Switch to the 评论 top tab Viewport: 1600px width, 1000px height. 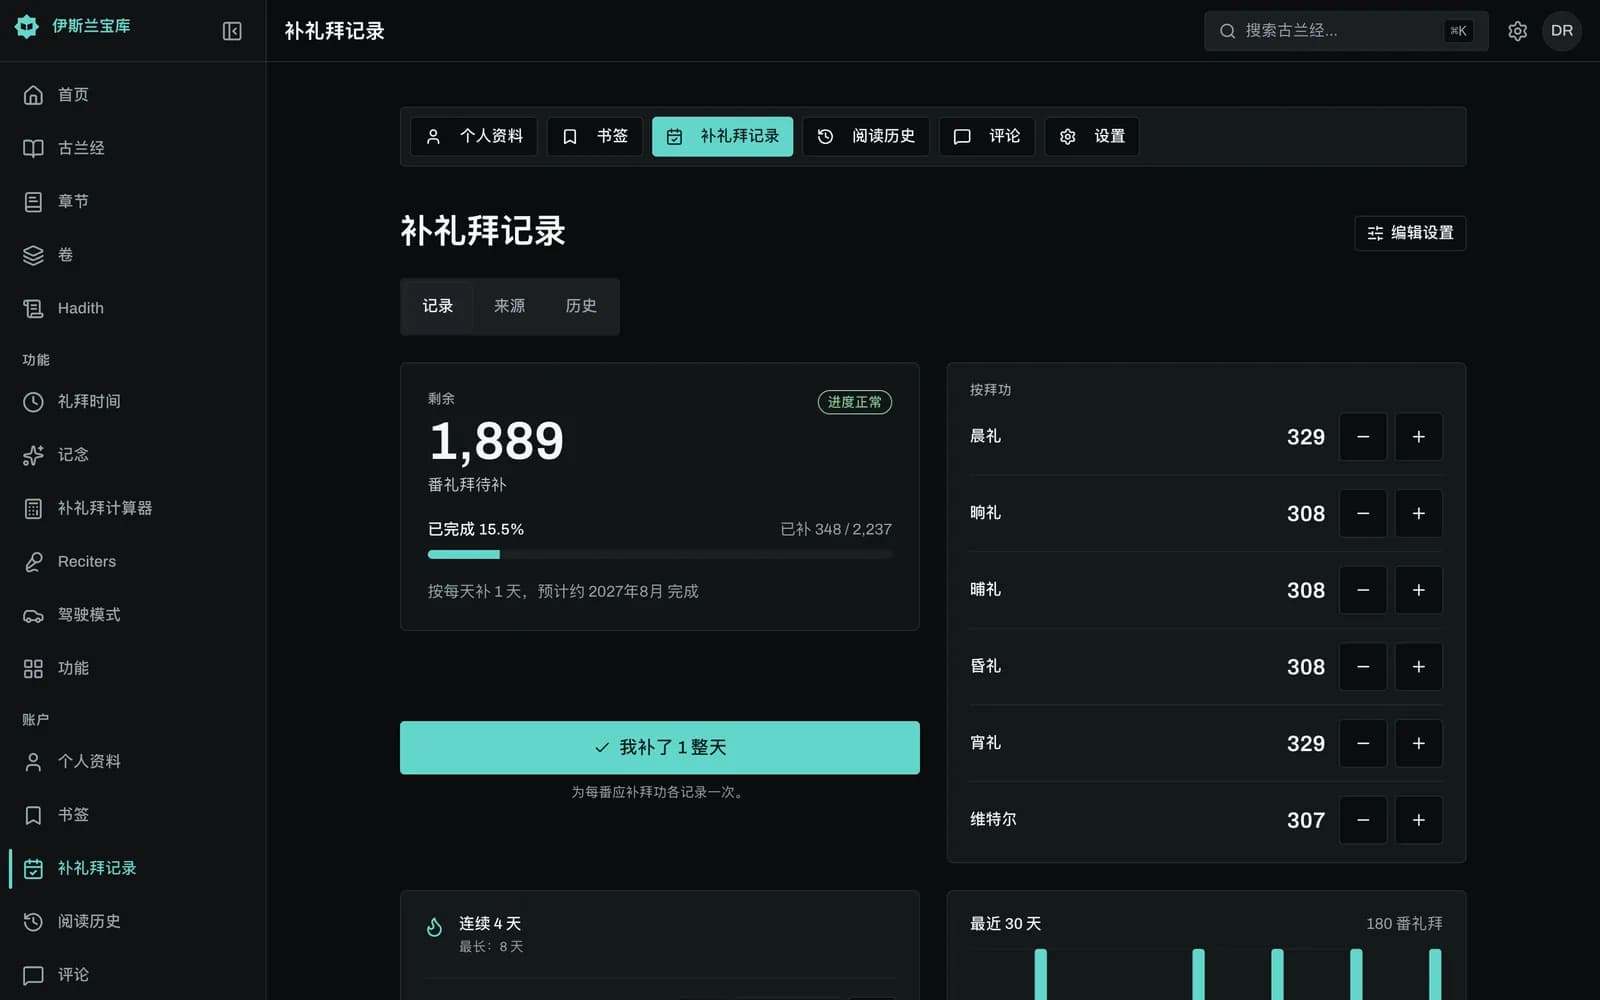click(x=987, y=136)
